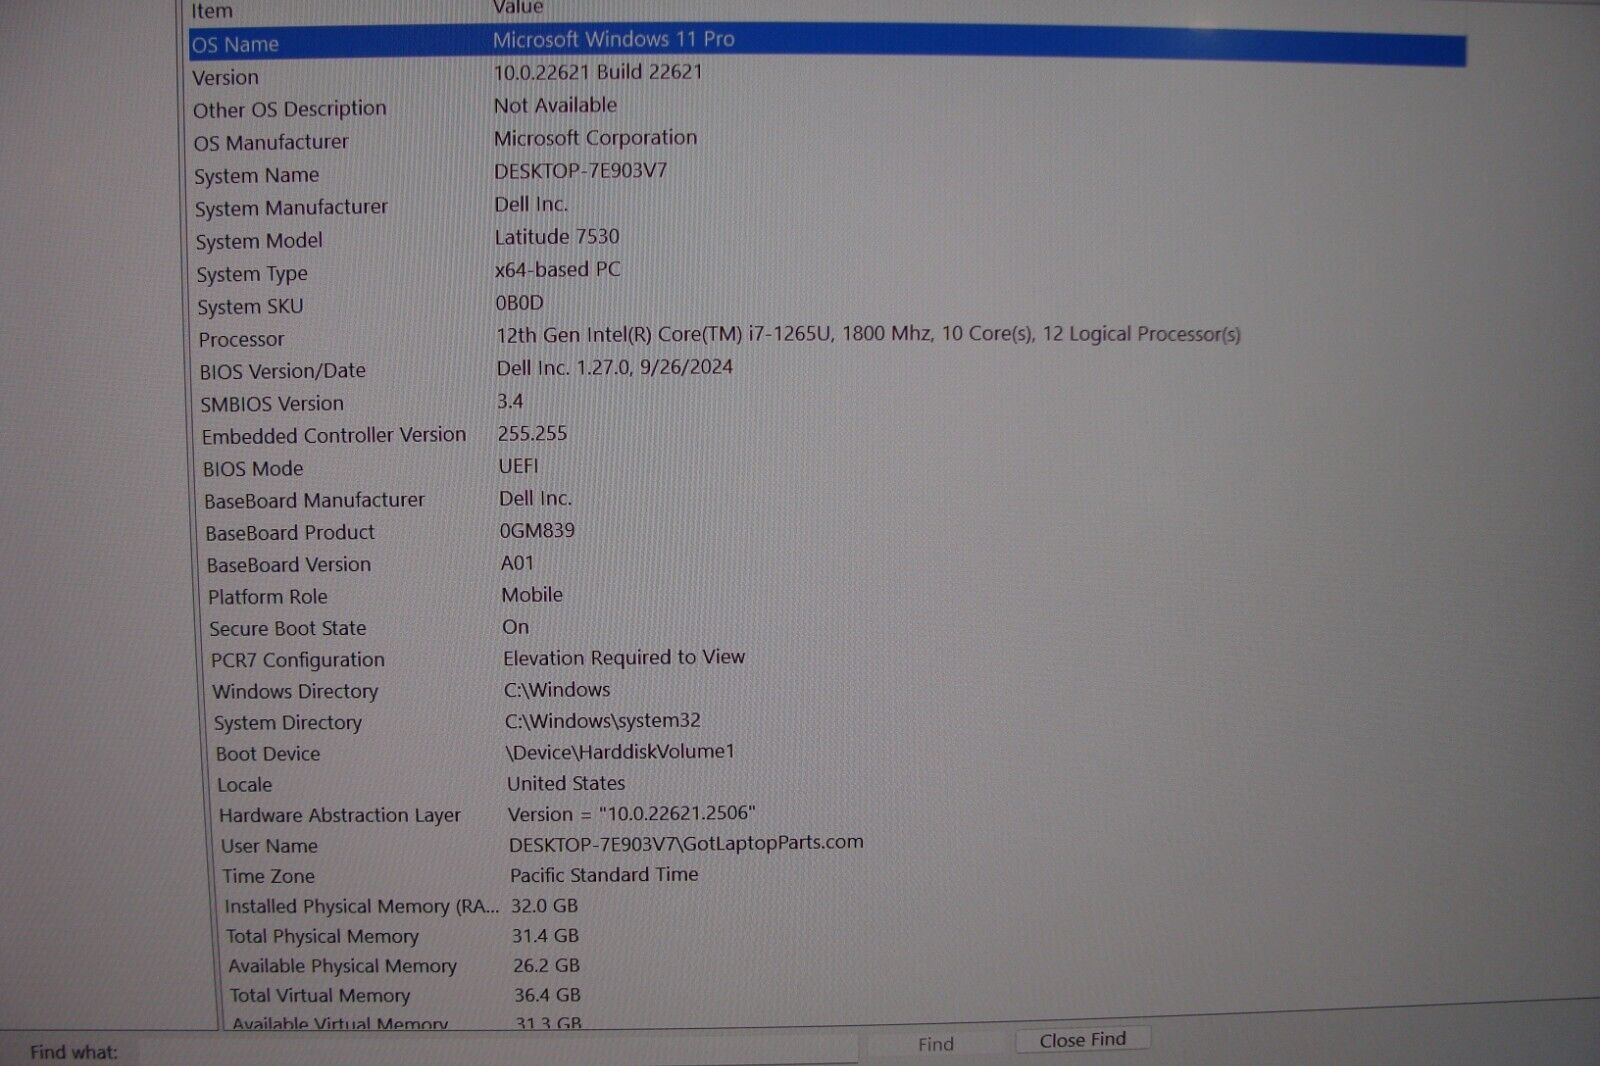Click Dell Inc. 1.27.0 BIOS value
Image resolution: width=1600 pixels, height=1066 pixels.
pos(614,367)
